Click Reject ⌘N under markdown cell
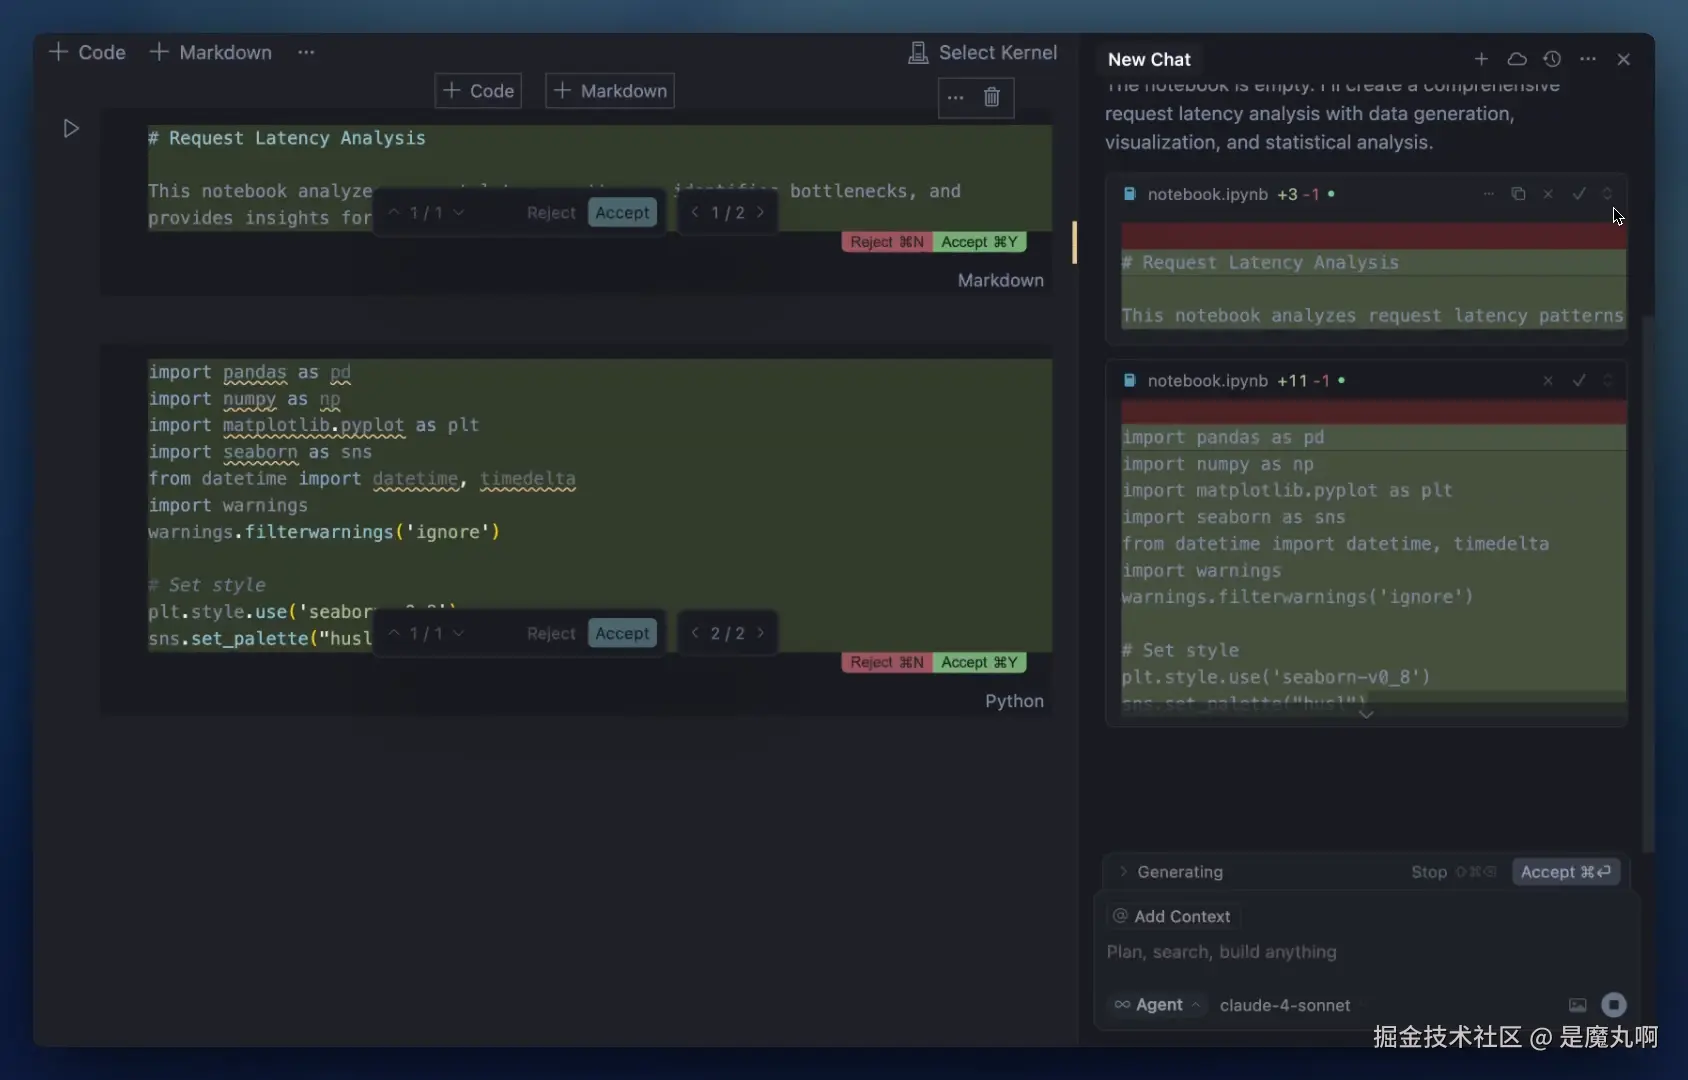 [887, 242]
